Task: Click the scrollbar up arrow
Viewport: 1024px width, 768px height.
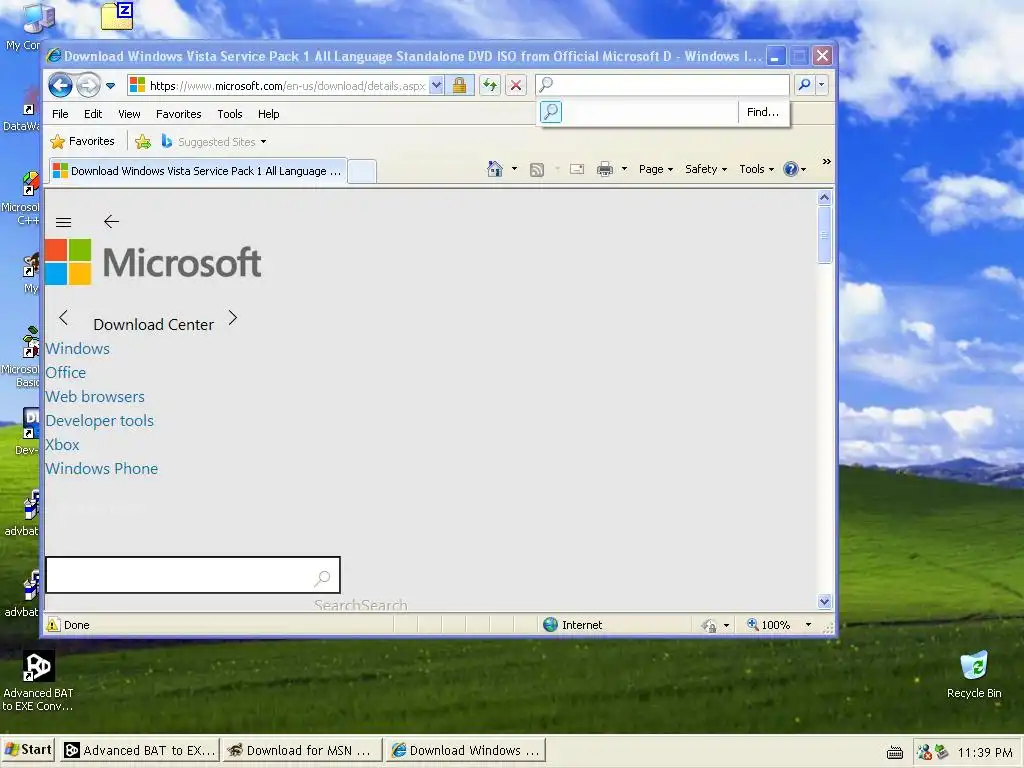Action: [824, 197]
